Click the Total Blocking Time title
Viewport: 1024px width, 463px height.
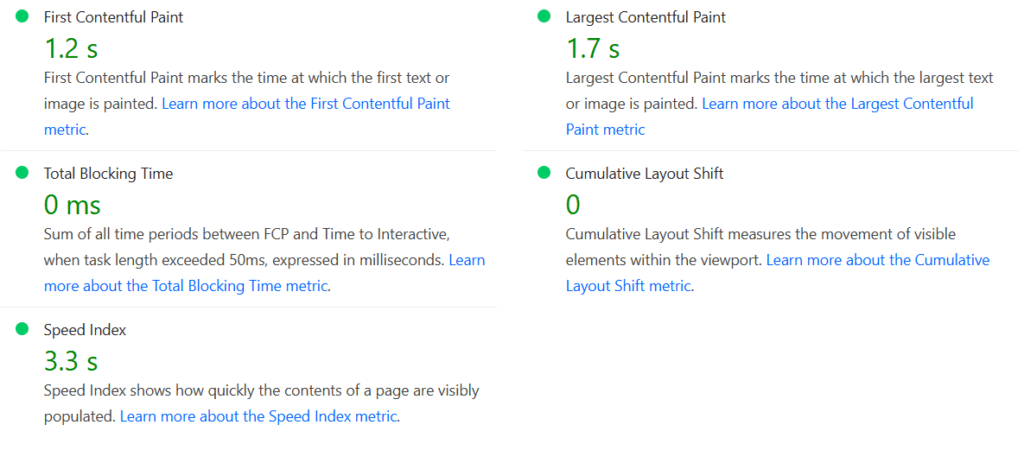(108, 173)
